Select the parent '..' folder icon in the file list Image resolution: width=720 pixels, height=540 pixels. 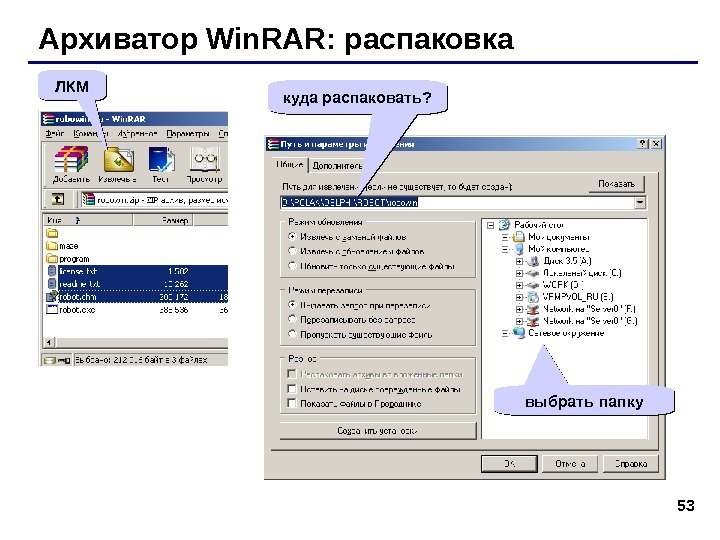pos(52,233)
